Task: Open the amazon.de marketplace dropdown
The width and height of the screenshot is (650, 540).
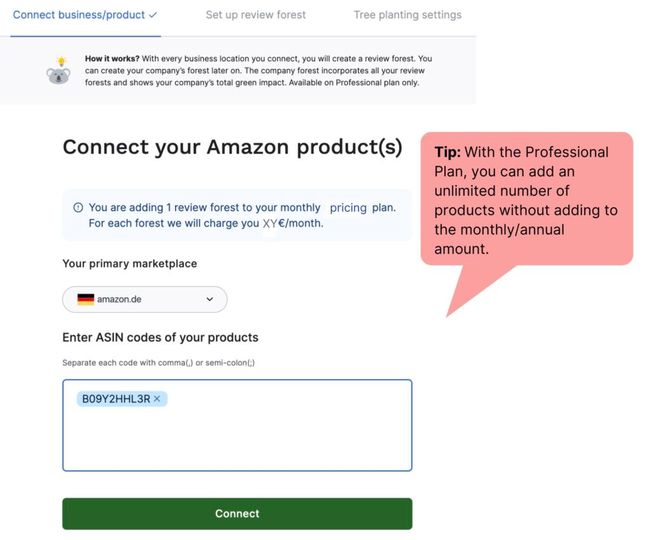Action: (x=144, y=299)
